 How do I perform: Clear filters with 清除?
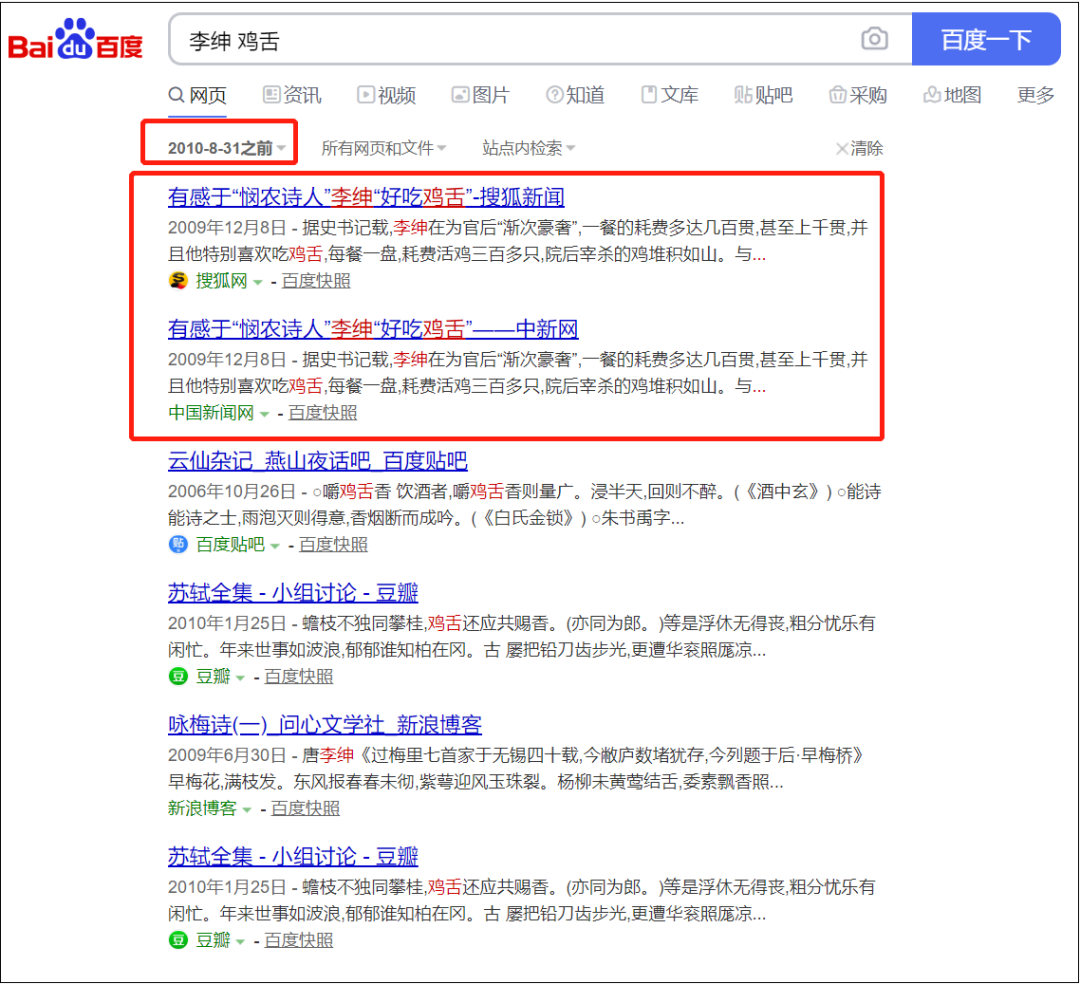coord(859,148)
